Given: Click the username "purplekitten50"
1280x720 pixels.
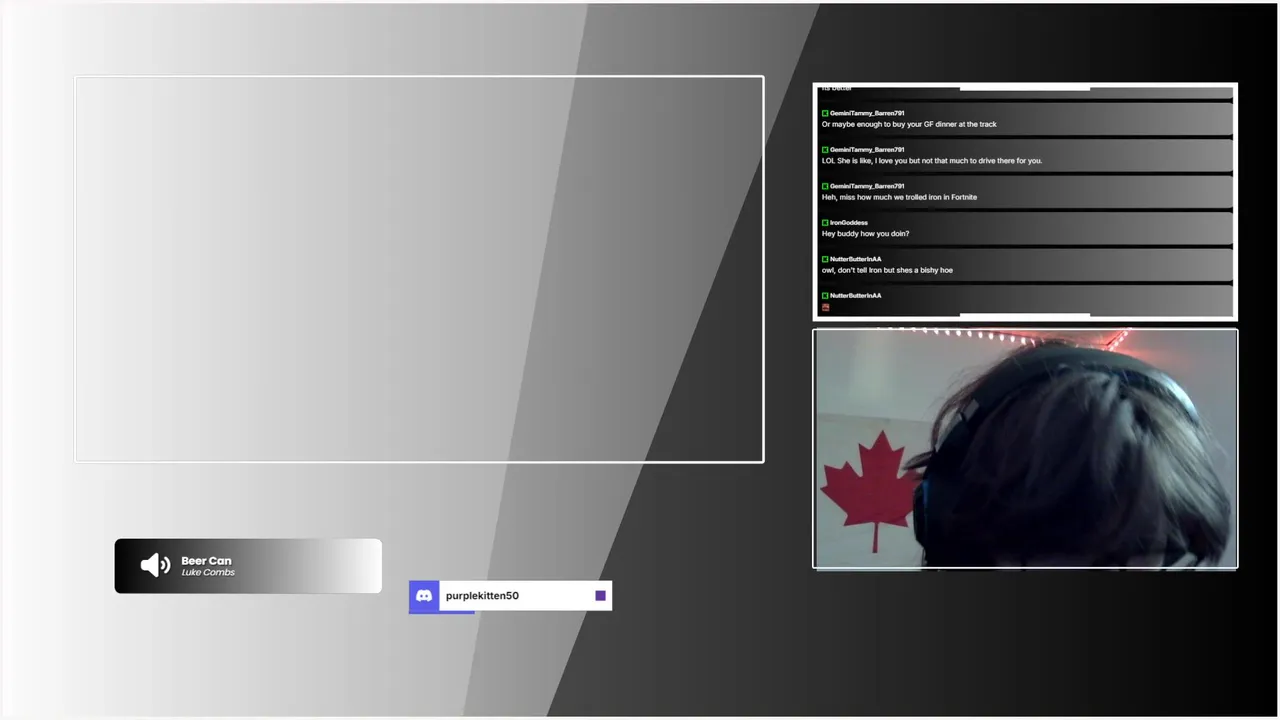Looking at the screenshot, I should (x=482, y=596).
